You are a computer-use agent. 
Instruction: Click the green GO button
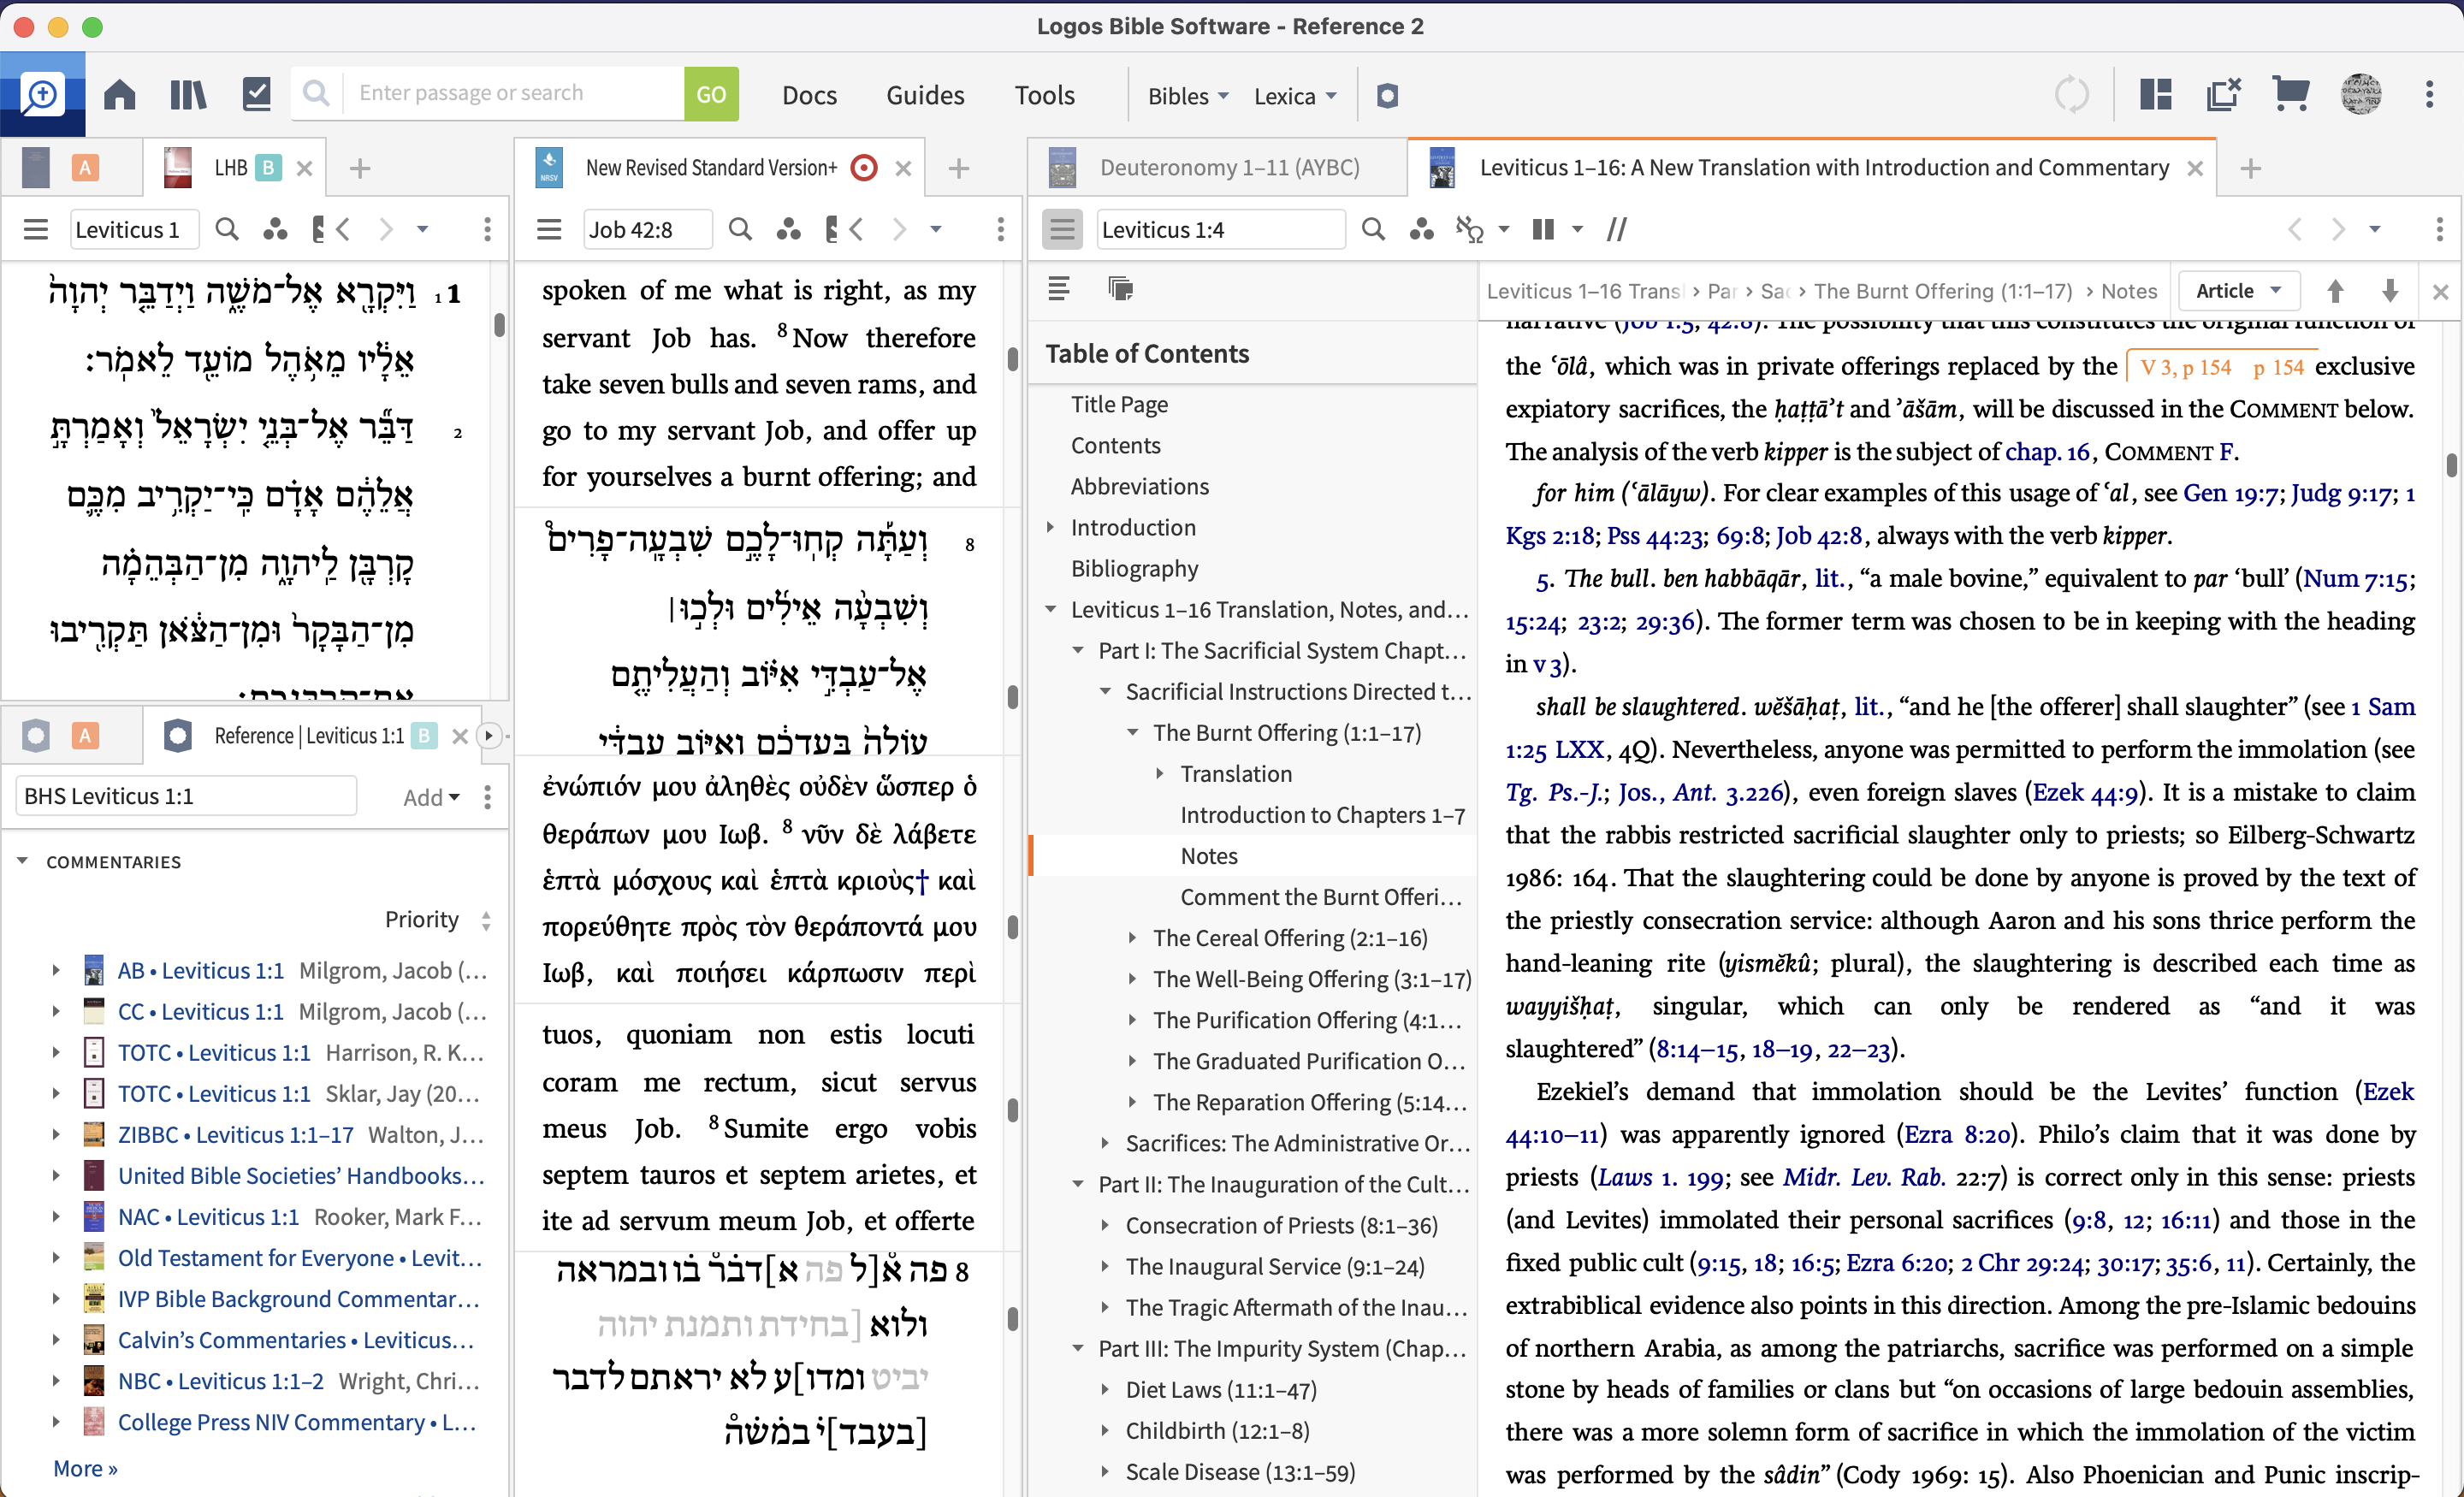pyautogui.click(x=711, y=95)
